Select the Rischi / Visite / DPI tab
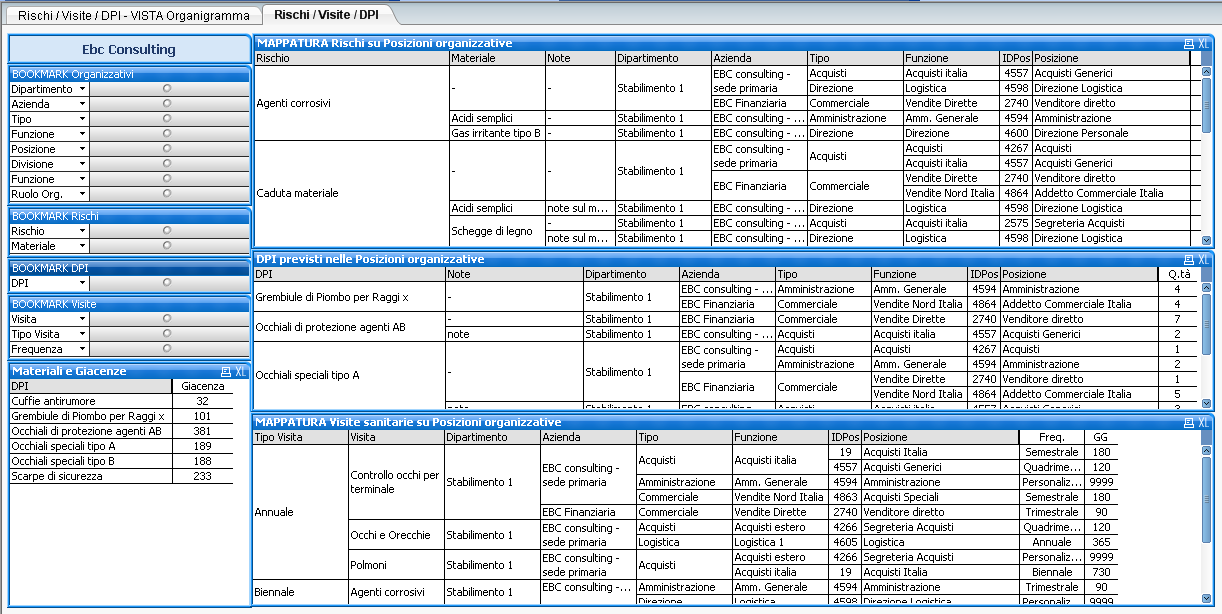The width and height of the screenshot is (1222, 614). (x=329, y=15)
